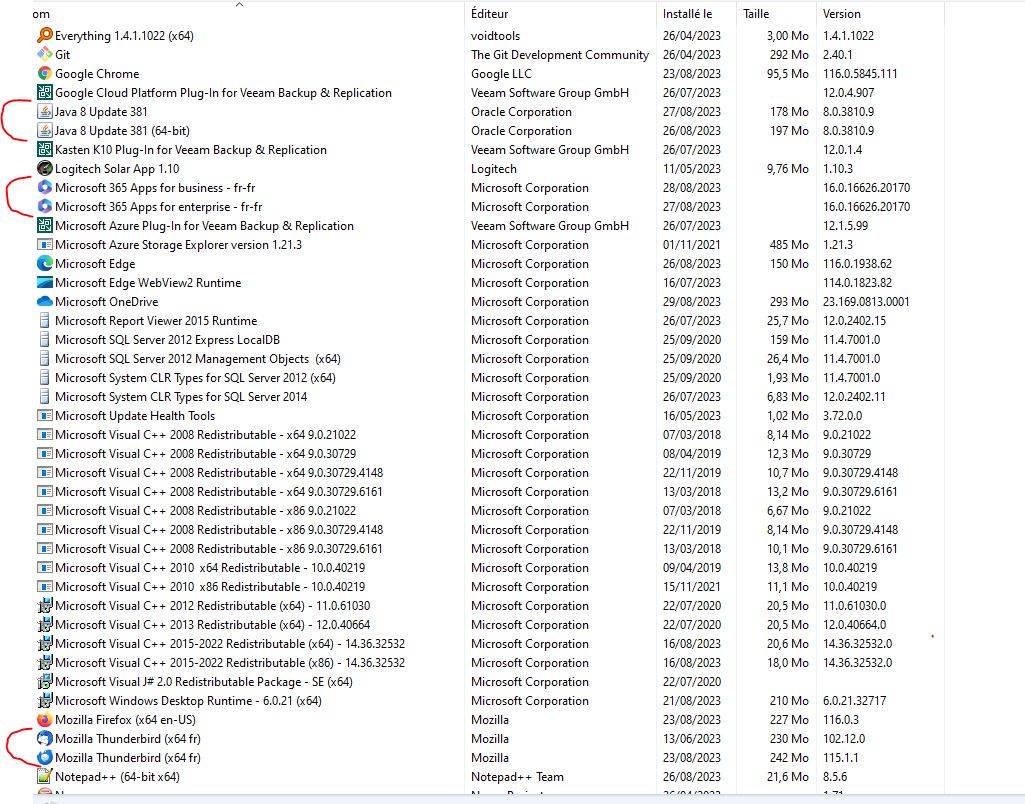Select the Microsoft OneDrive cloud icon
The width and height of the screenshot is (1025, 804).
point(44,301)
